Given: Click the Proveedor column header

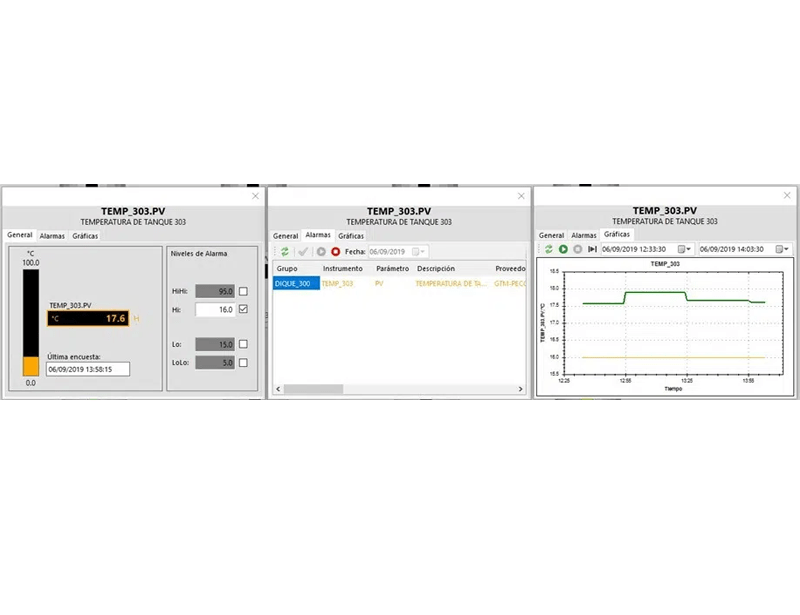Looking at the screenshot, I should point(510,268).
